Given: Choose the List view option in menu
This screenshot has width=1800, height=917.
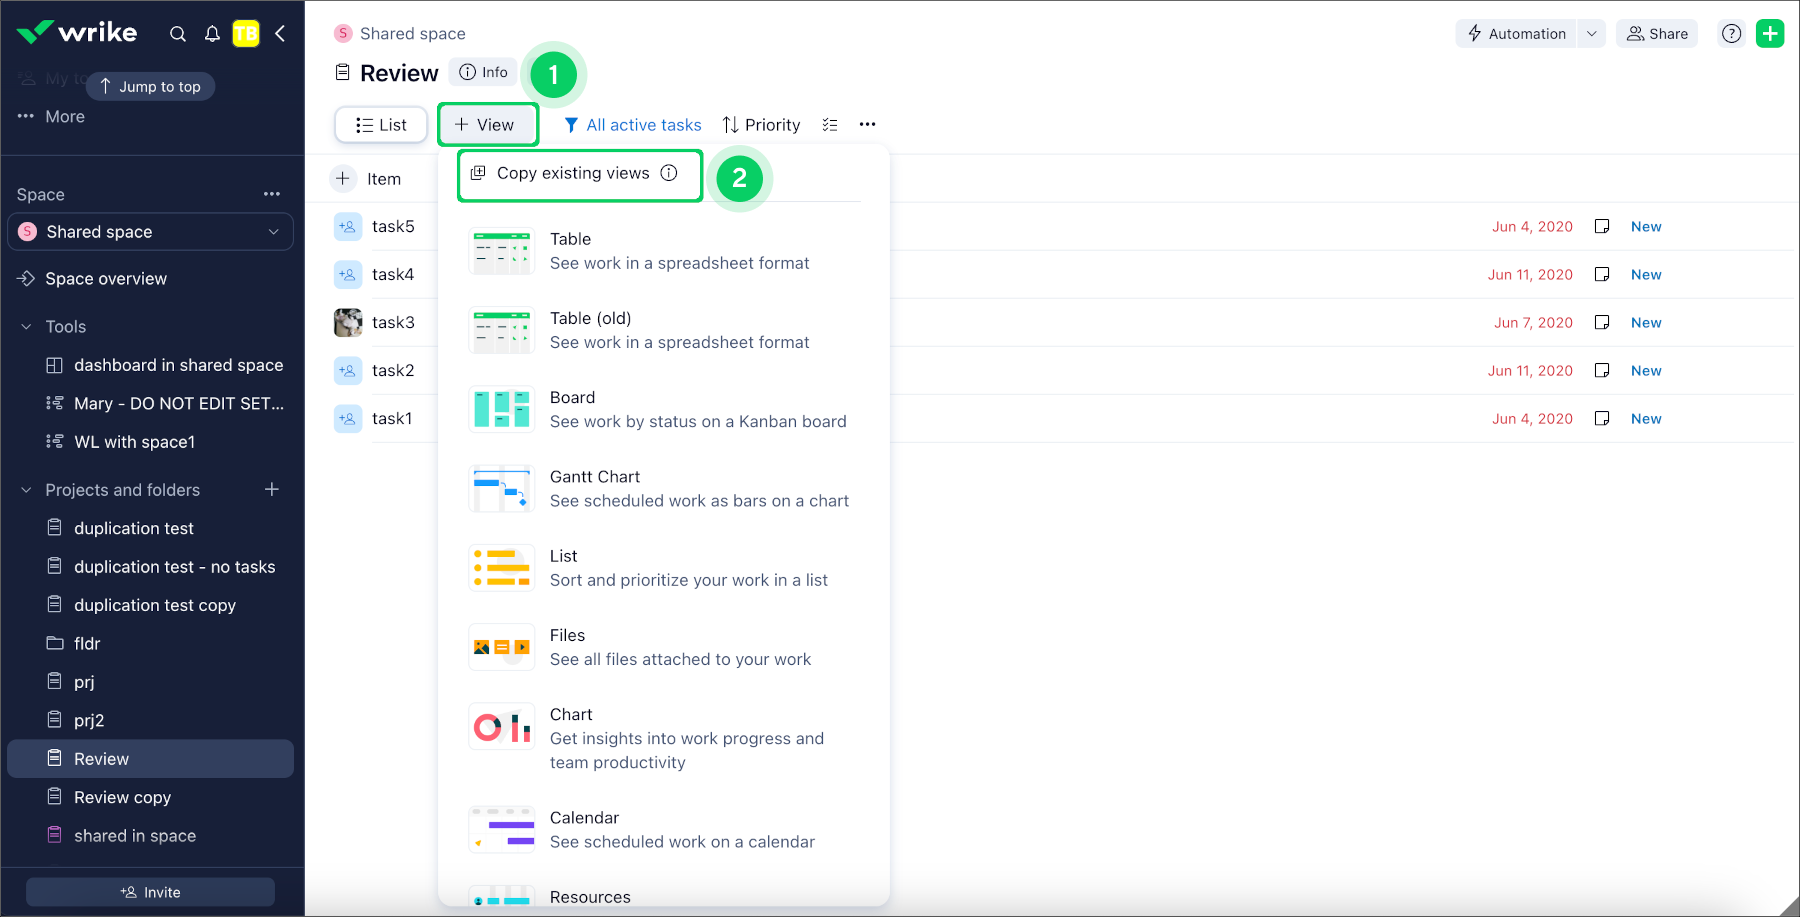Looking at the screenshot, I should [664, 568].
